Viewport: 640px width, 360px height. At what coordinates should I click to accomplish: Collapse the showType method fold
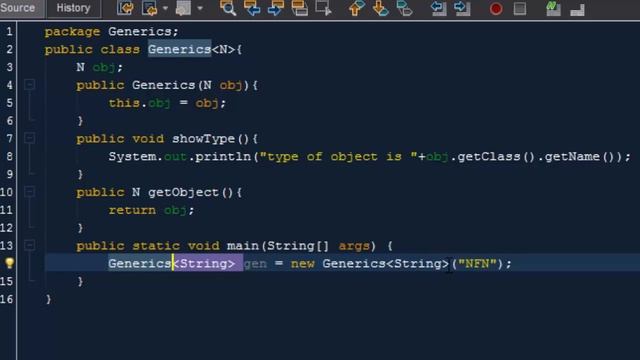[29, 138]
